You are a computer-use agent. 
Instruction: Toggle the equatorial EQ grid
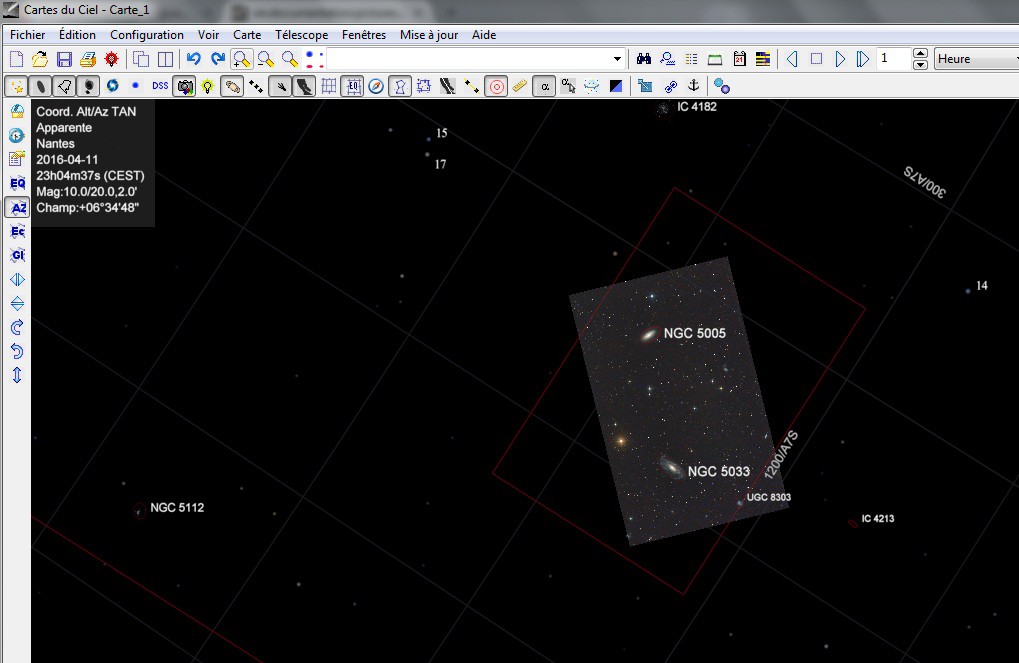(x=352, y=86)
